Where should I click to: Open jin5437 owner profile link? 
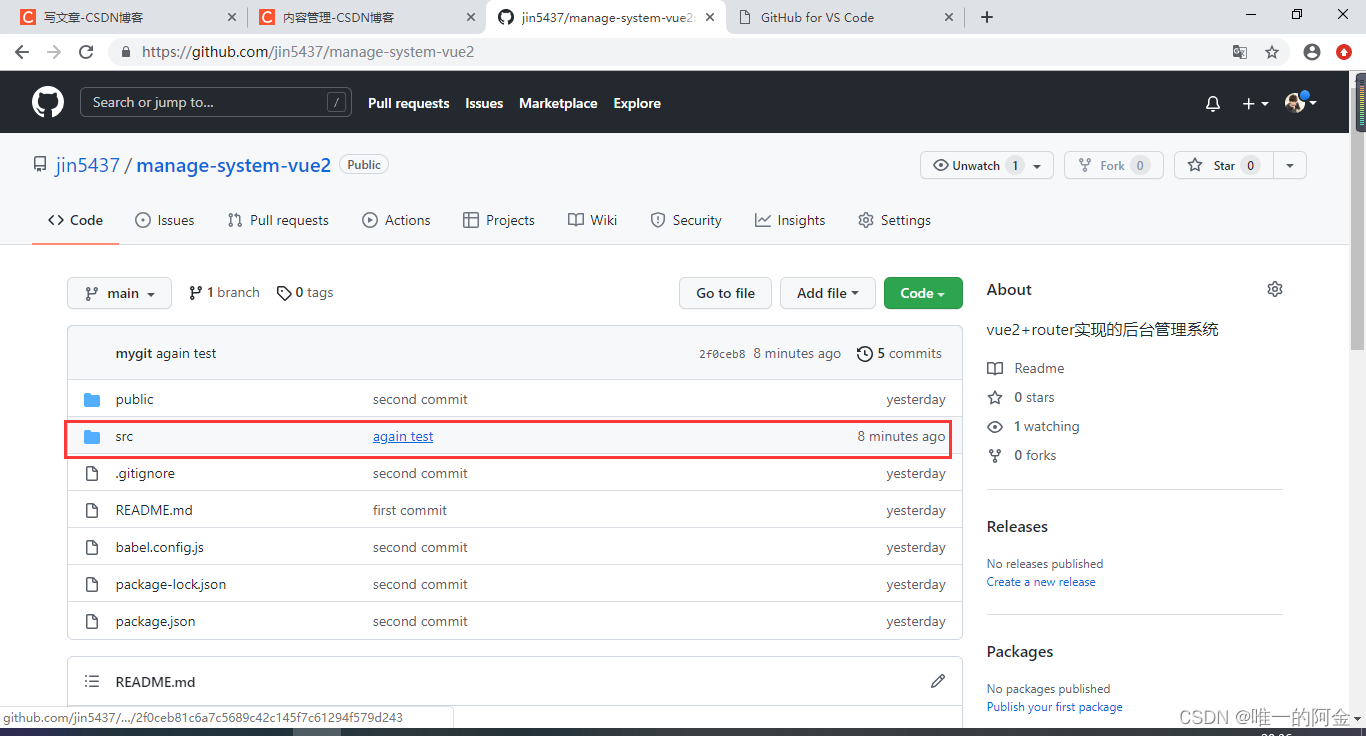tap(88, 165)
